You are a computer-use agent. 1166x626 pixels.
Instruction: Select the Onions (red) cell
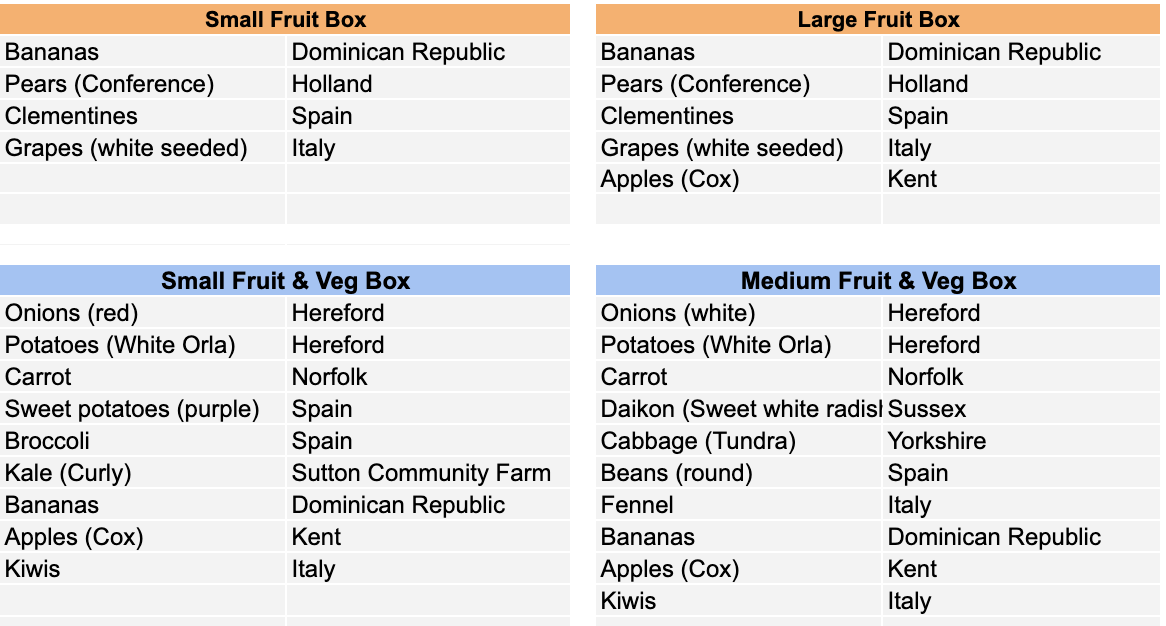point(142,313)
